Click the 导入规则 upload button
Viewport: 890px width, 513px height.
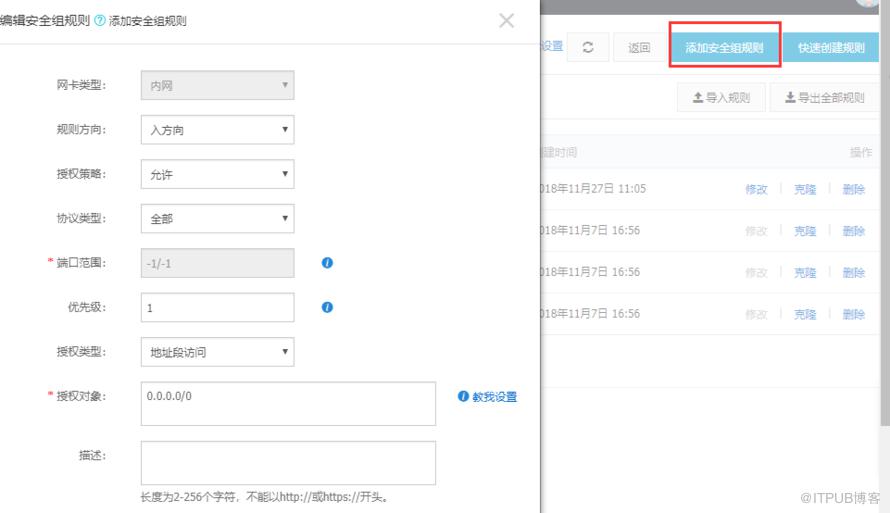(x=721, y=98)
